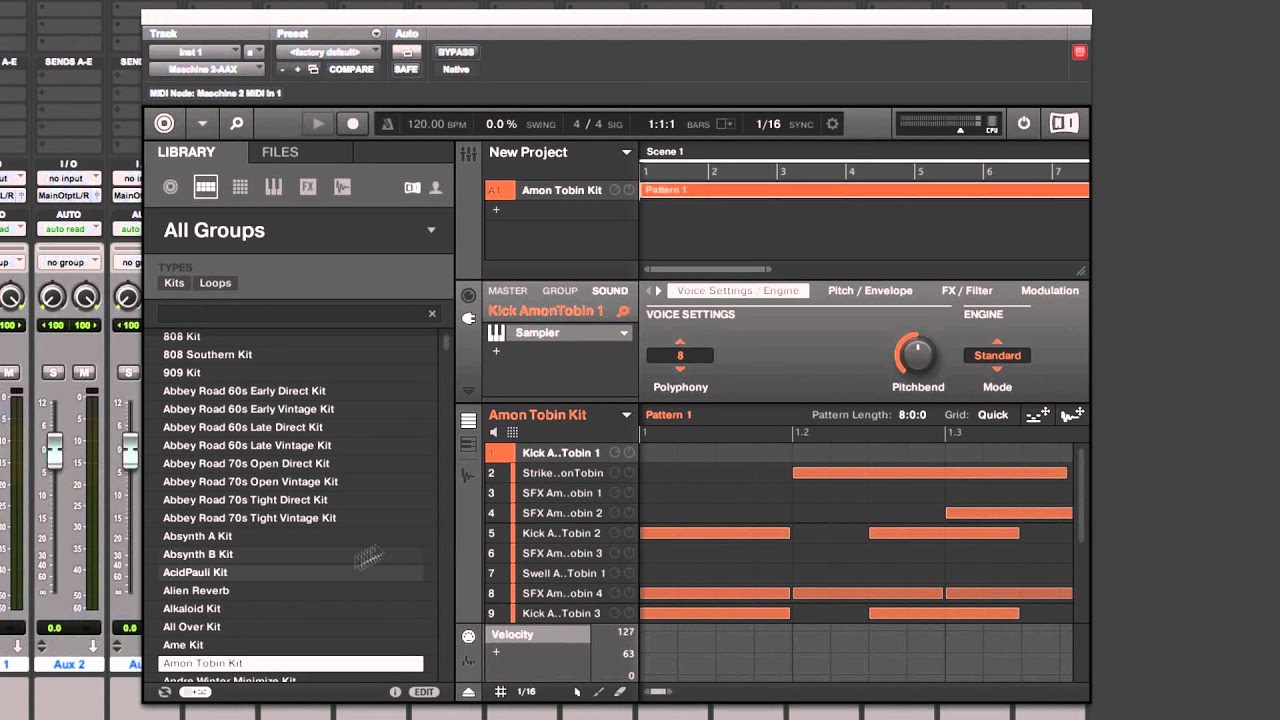Click the pattern audio drag icon
The width and height of the screenshot is (1280, 720).
1072,415
